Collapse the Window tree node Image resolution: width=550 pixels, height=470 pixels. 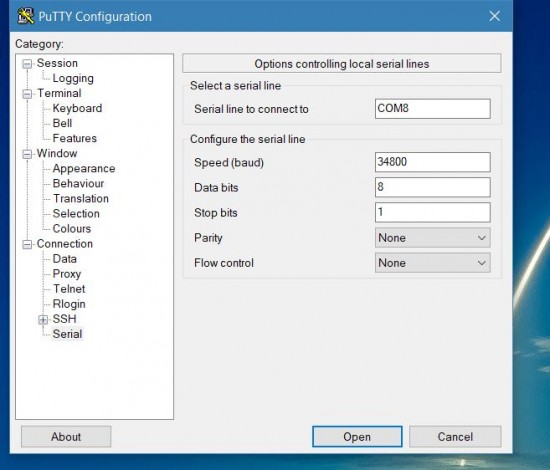(27, 154)
